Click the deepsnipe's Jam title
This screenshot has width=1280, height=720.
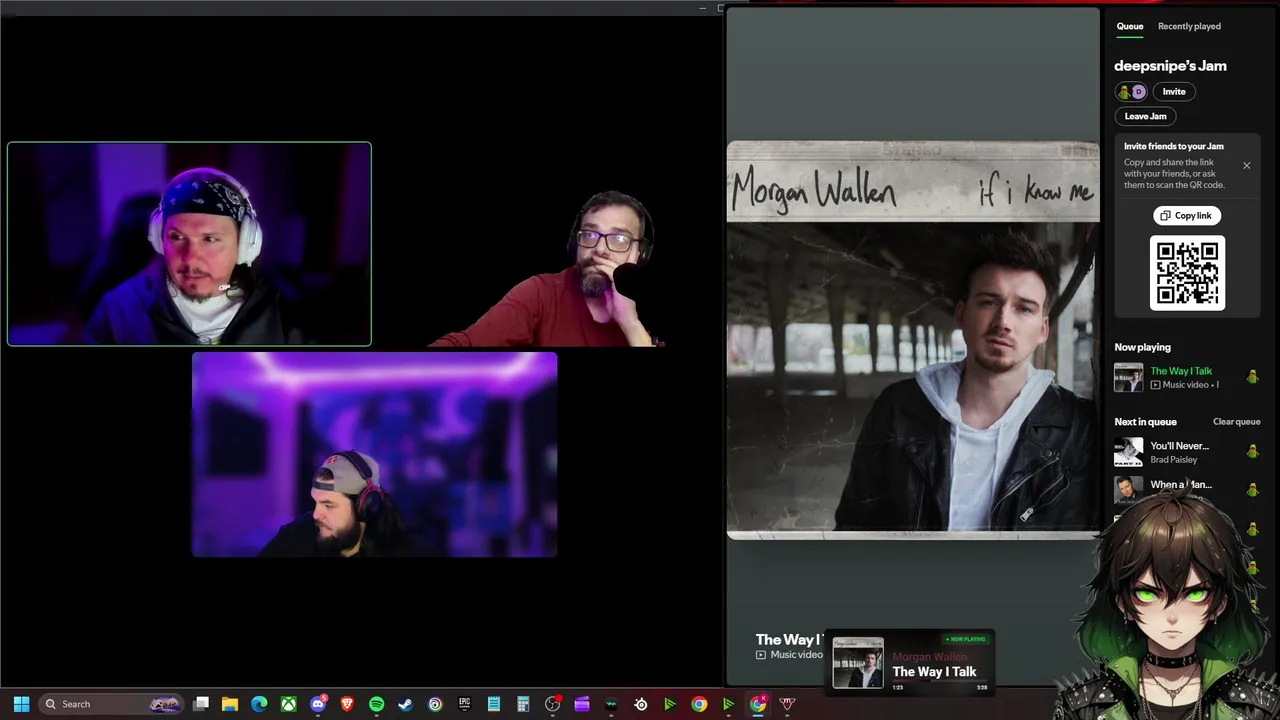tap(1170, 66)
